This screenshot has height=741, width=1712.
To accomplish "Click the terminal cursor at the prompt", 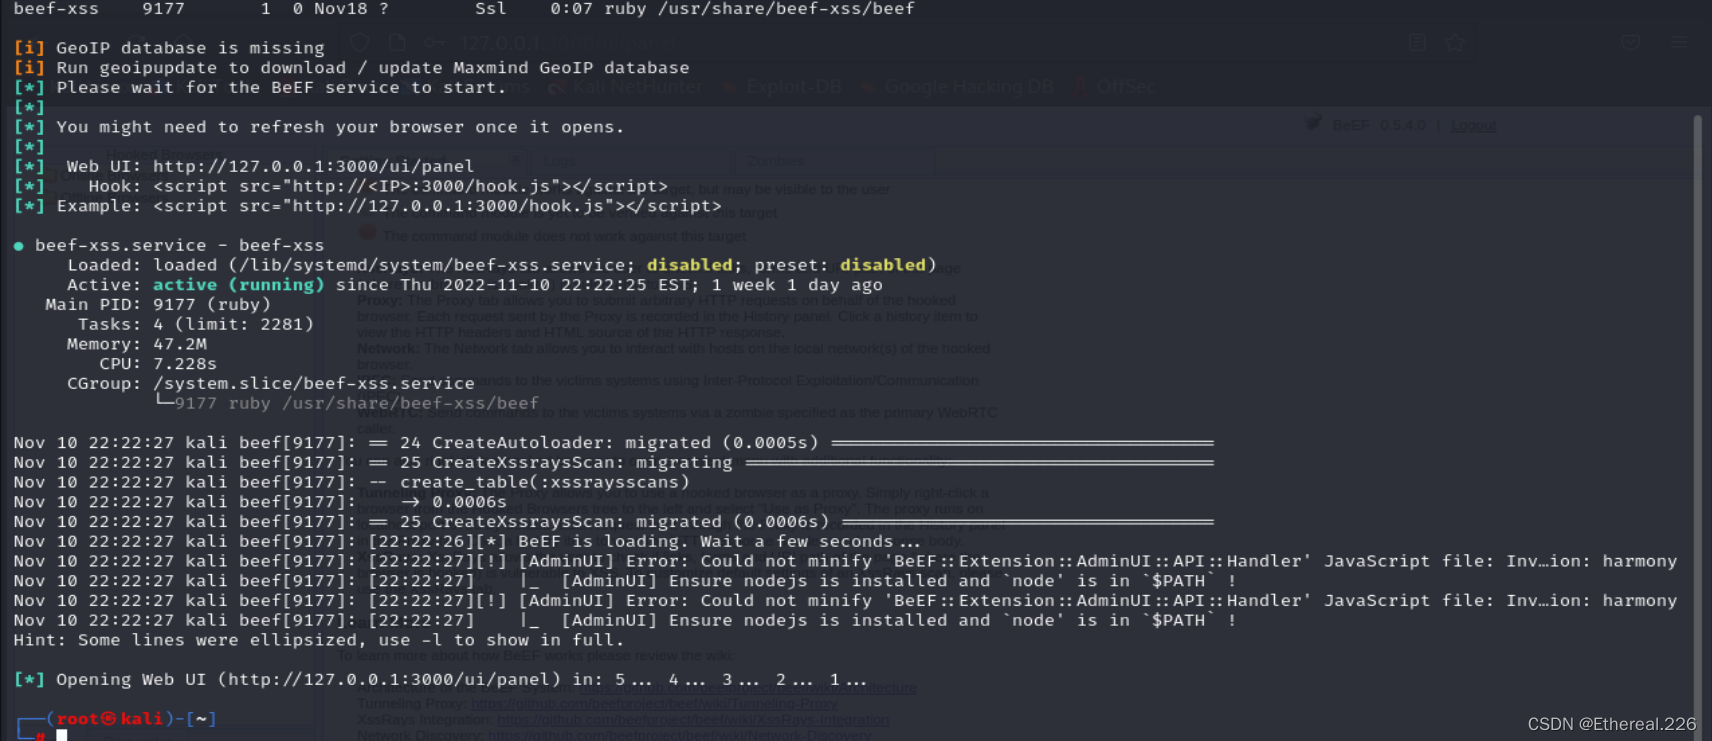I will tap(62, 735).
